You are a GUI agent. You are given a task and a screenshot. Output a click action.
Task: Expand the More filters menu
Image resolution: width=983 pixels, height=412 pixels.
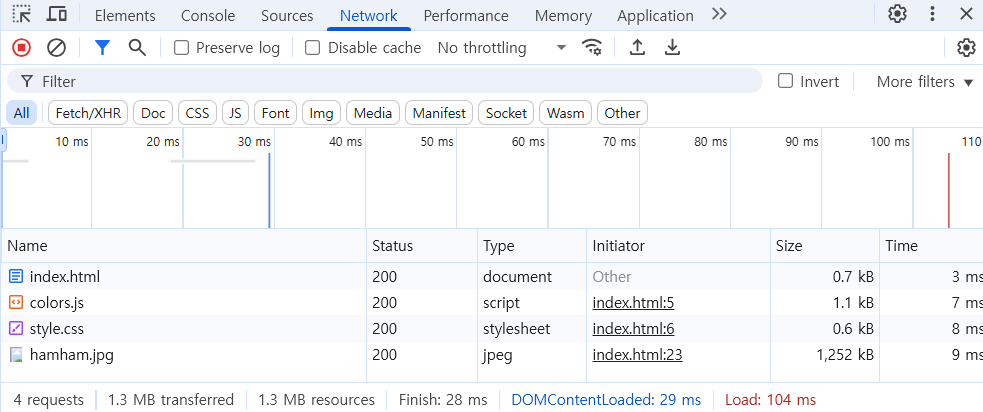click(x=924, y=82)
